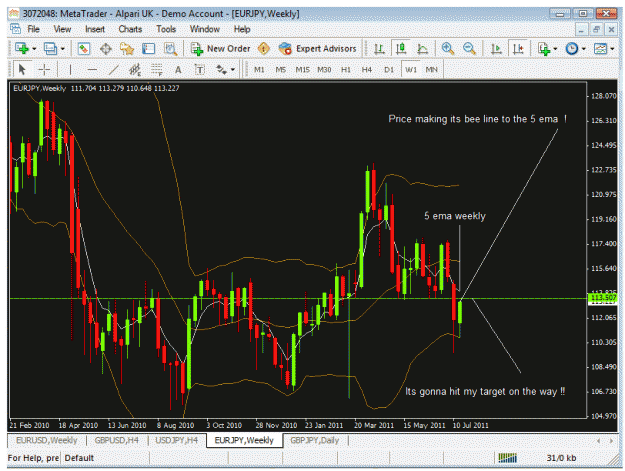Switch to M1 timeframe
Image resolution: width=625 pixels, height=471 pixels.
pyautogui.click(x=259, y=70)
